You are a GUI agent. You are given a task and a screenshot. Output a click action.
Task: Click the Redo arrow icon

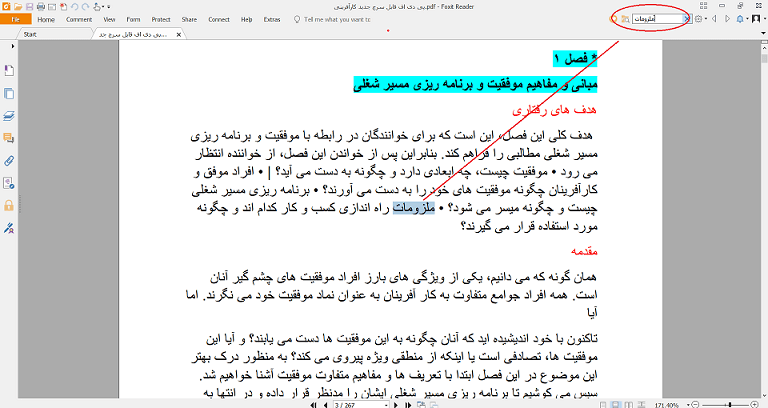click(x=85, y=7)
